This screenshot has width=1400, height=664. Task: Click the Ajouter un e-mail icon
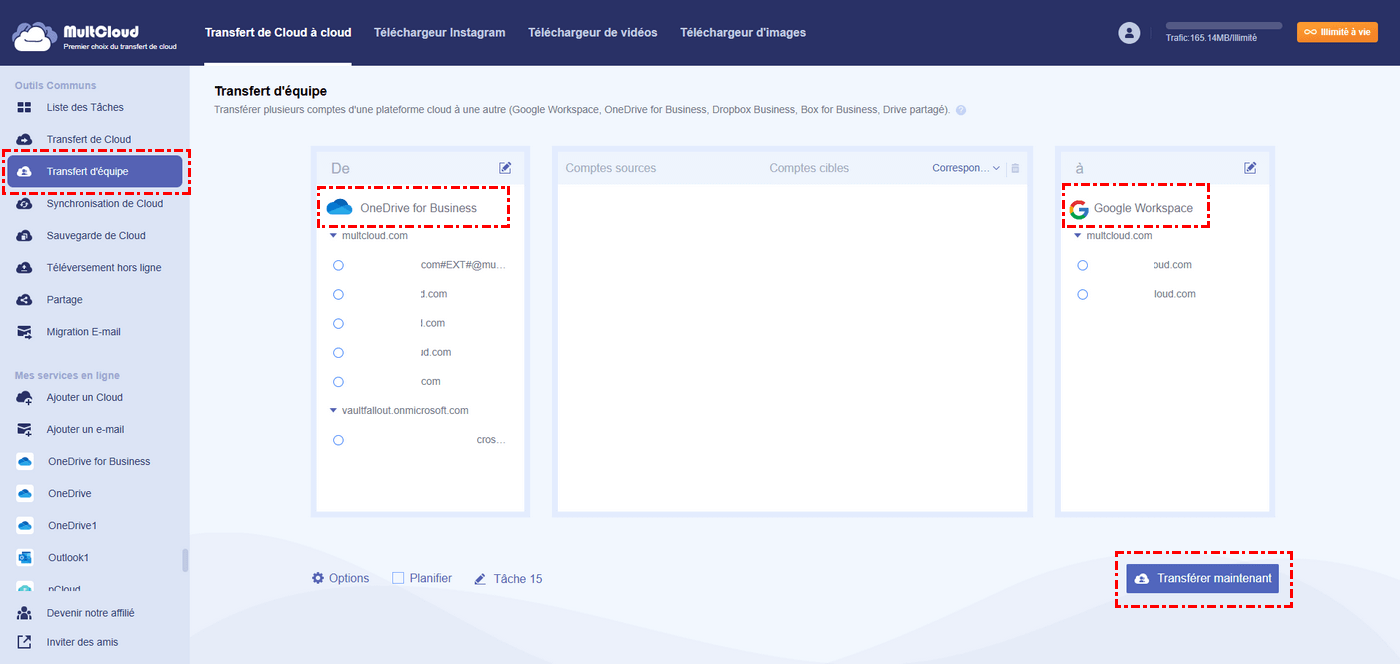[24, 429]
